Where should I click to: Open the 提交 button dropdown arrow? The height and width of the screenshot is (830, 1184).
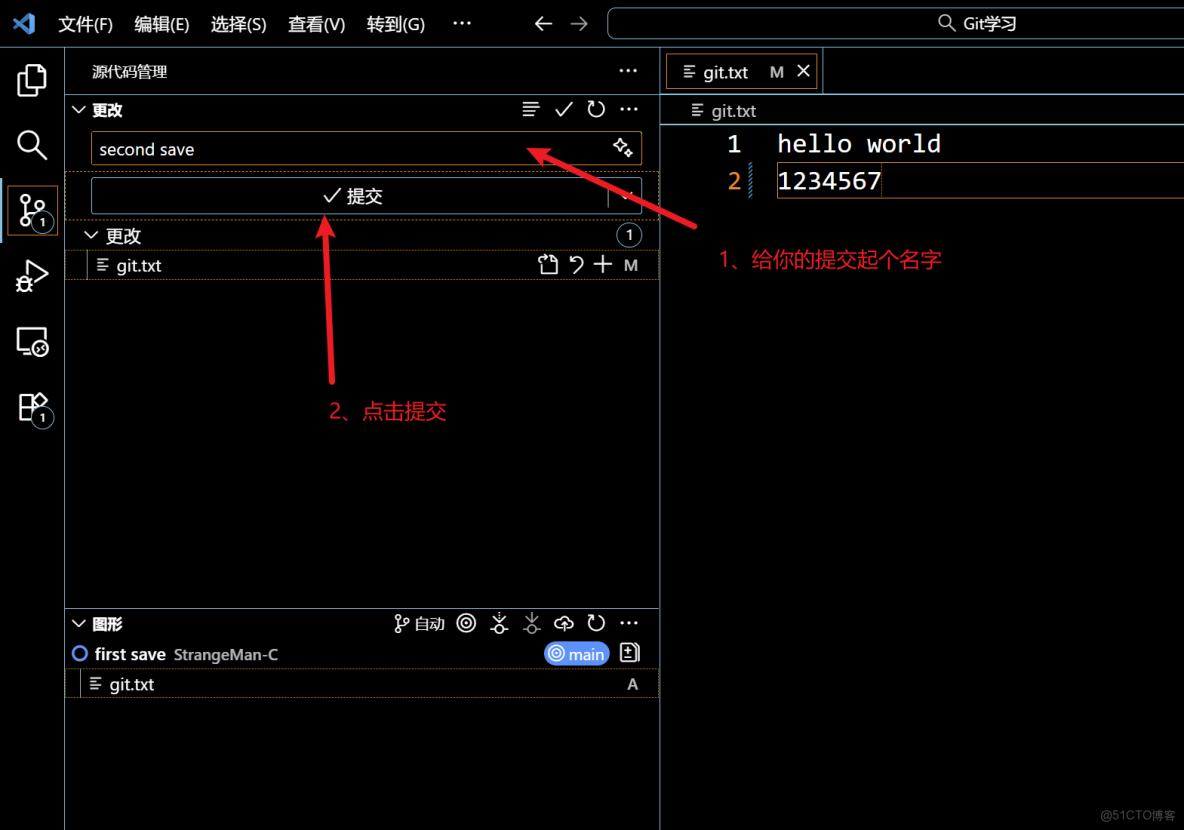[x=625, y=195]
